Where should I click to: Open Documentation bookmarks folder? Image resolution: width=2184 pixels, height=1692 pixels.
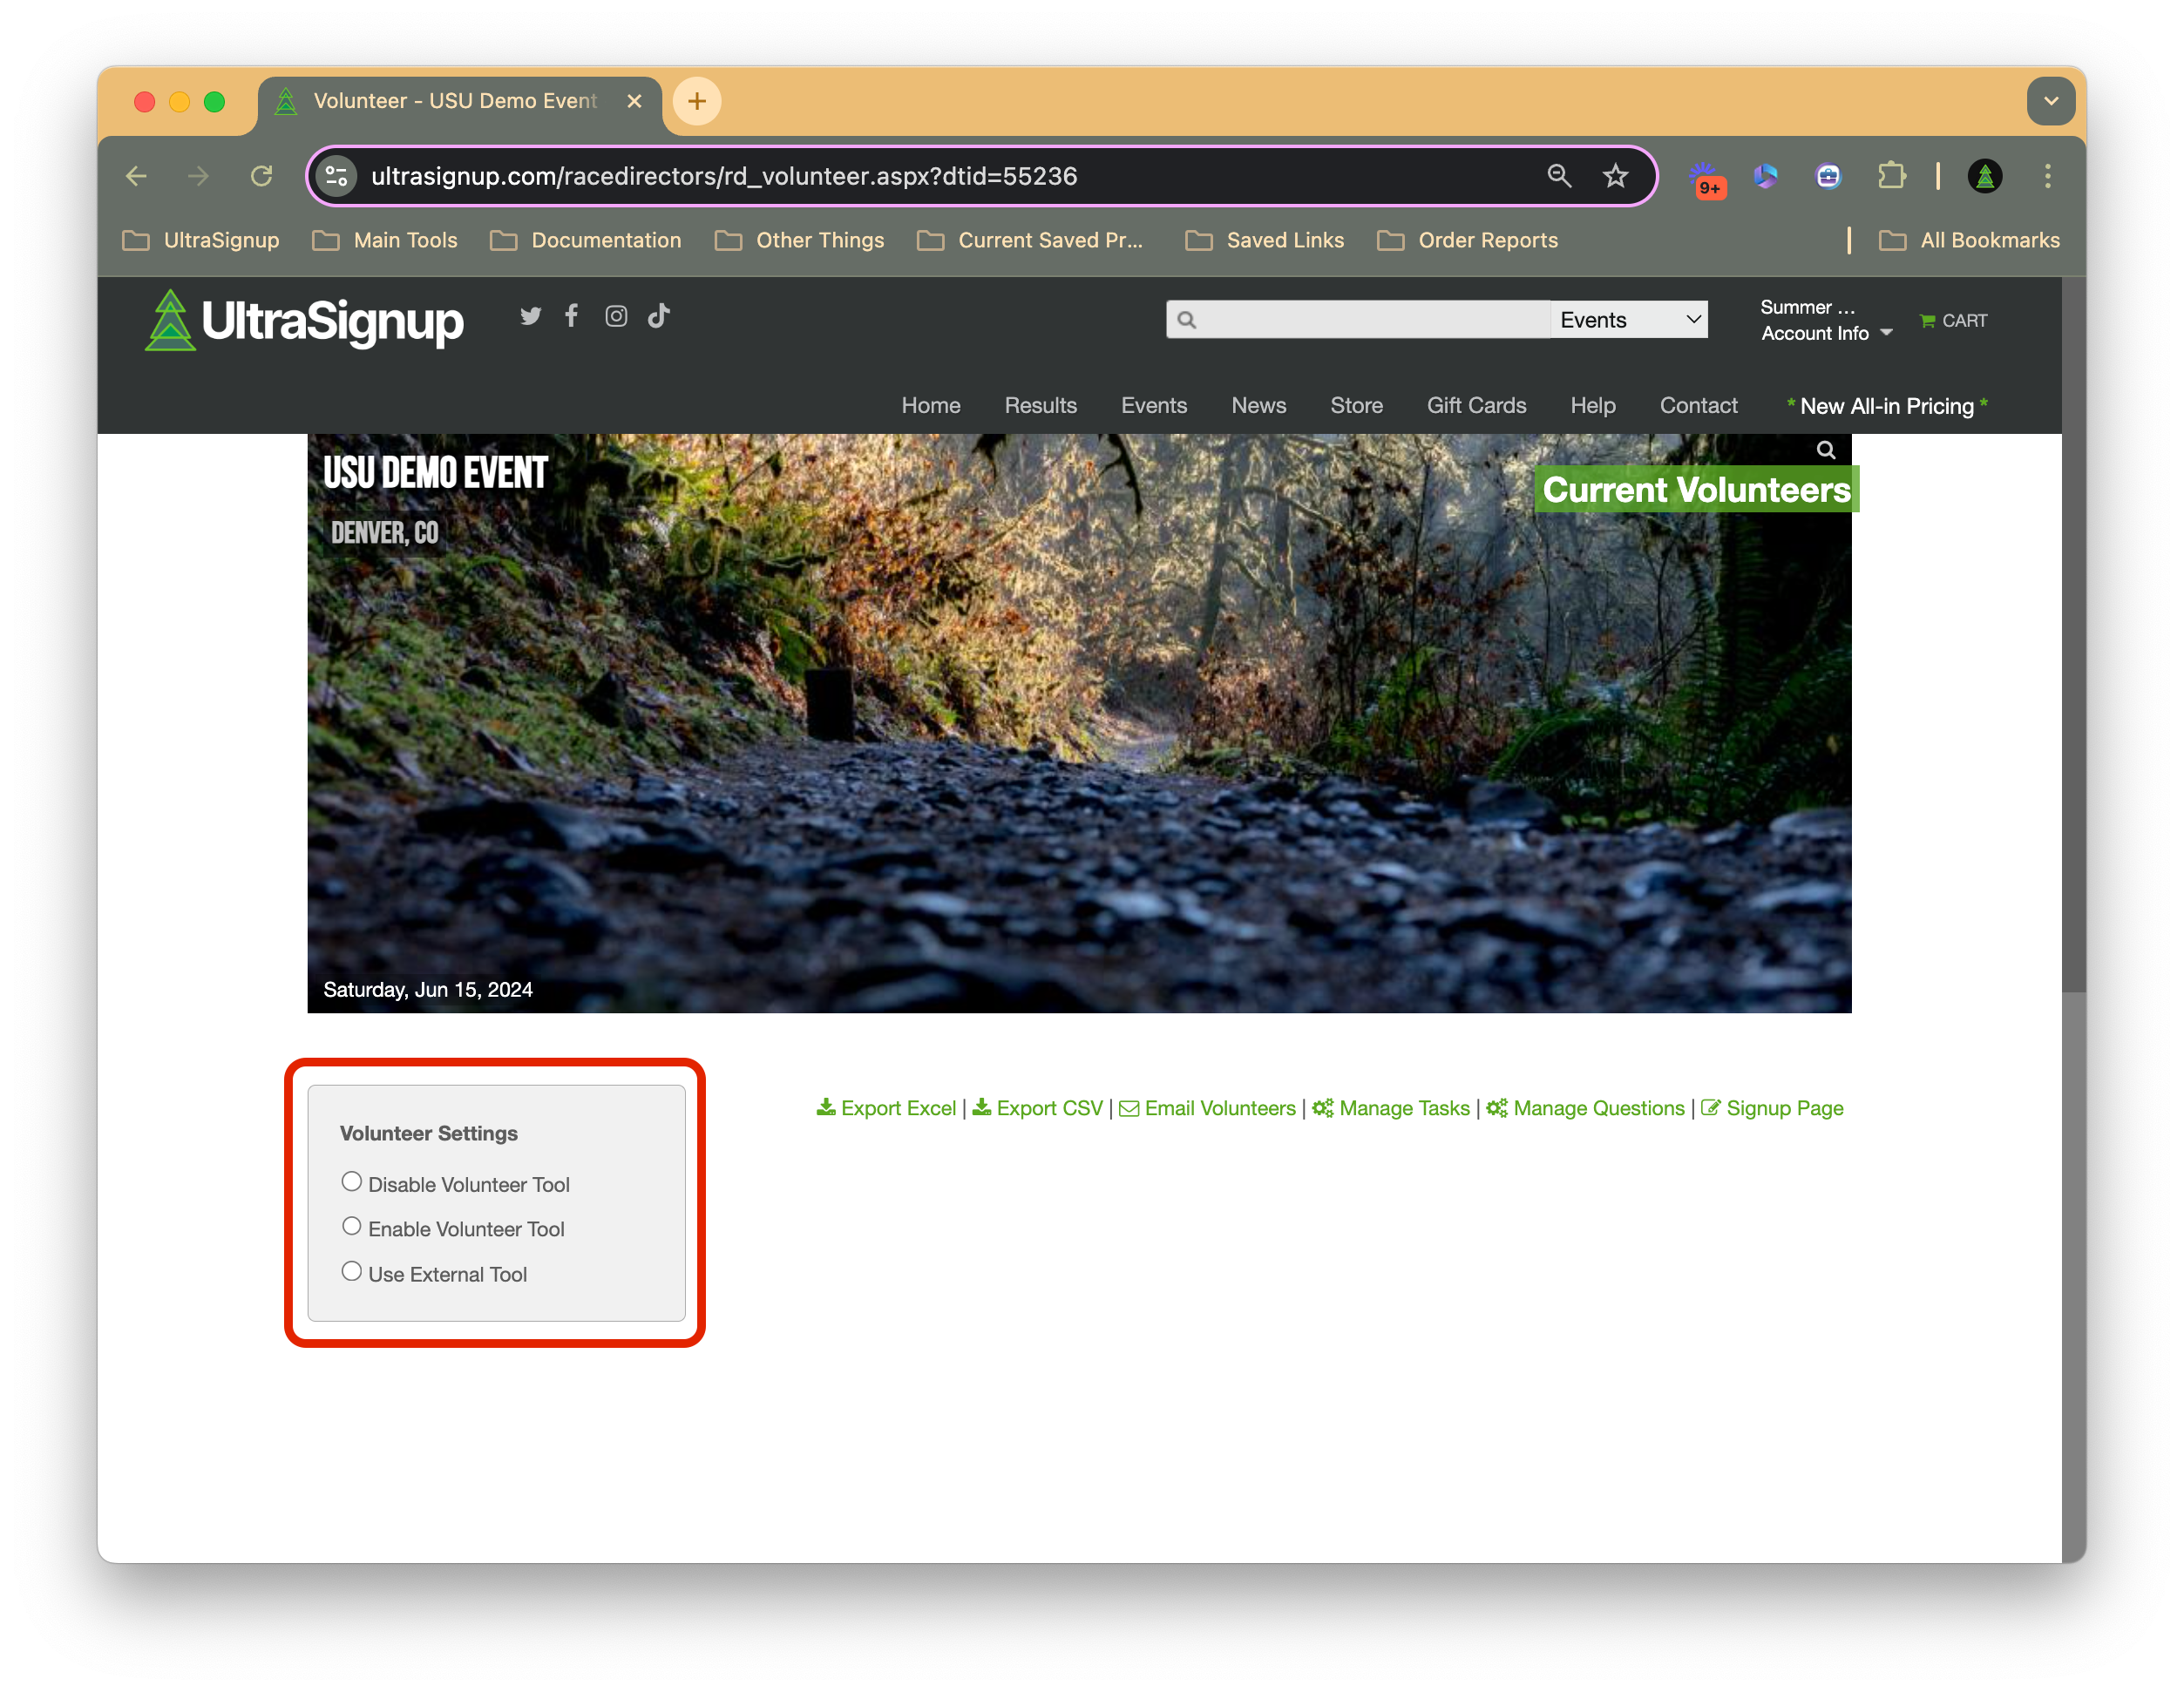(x=586, y=240)
